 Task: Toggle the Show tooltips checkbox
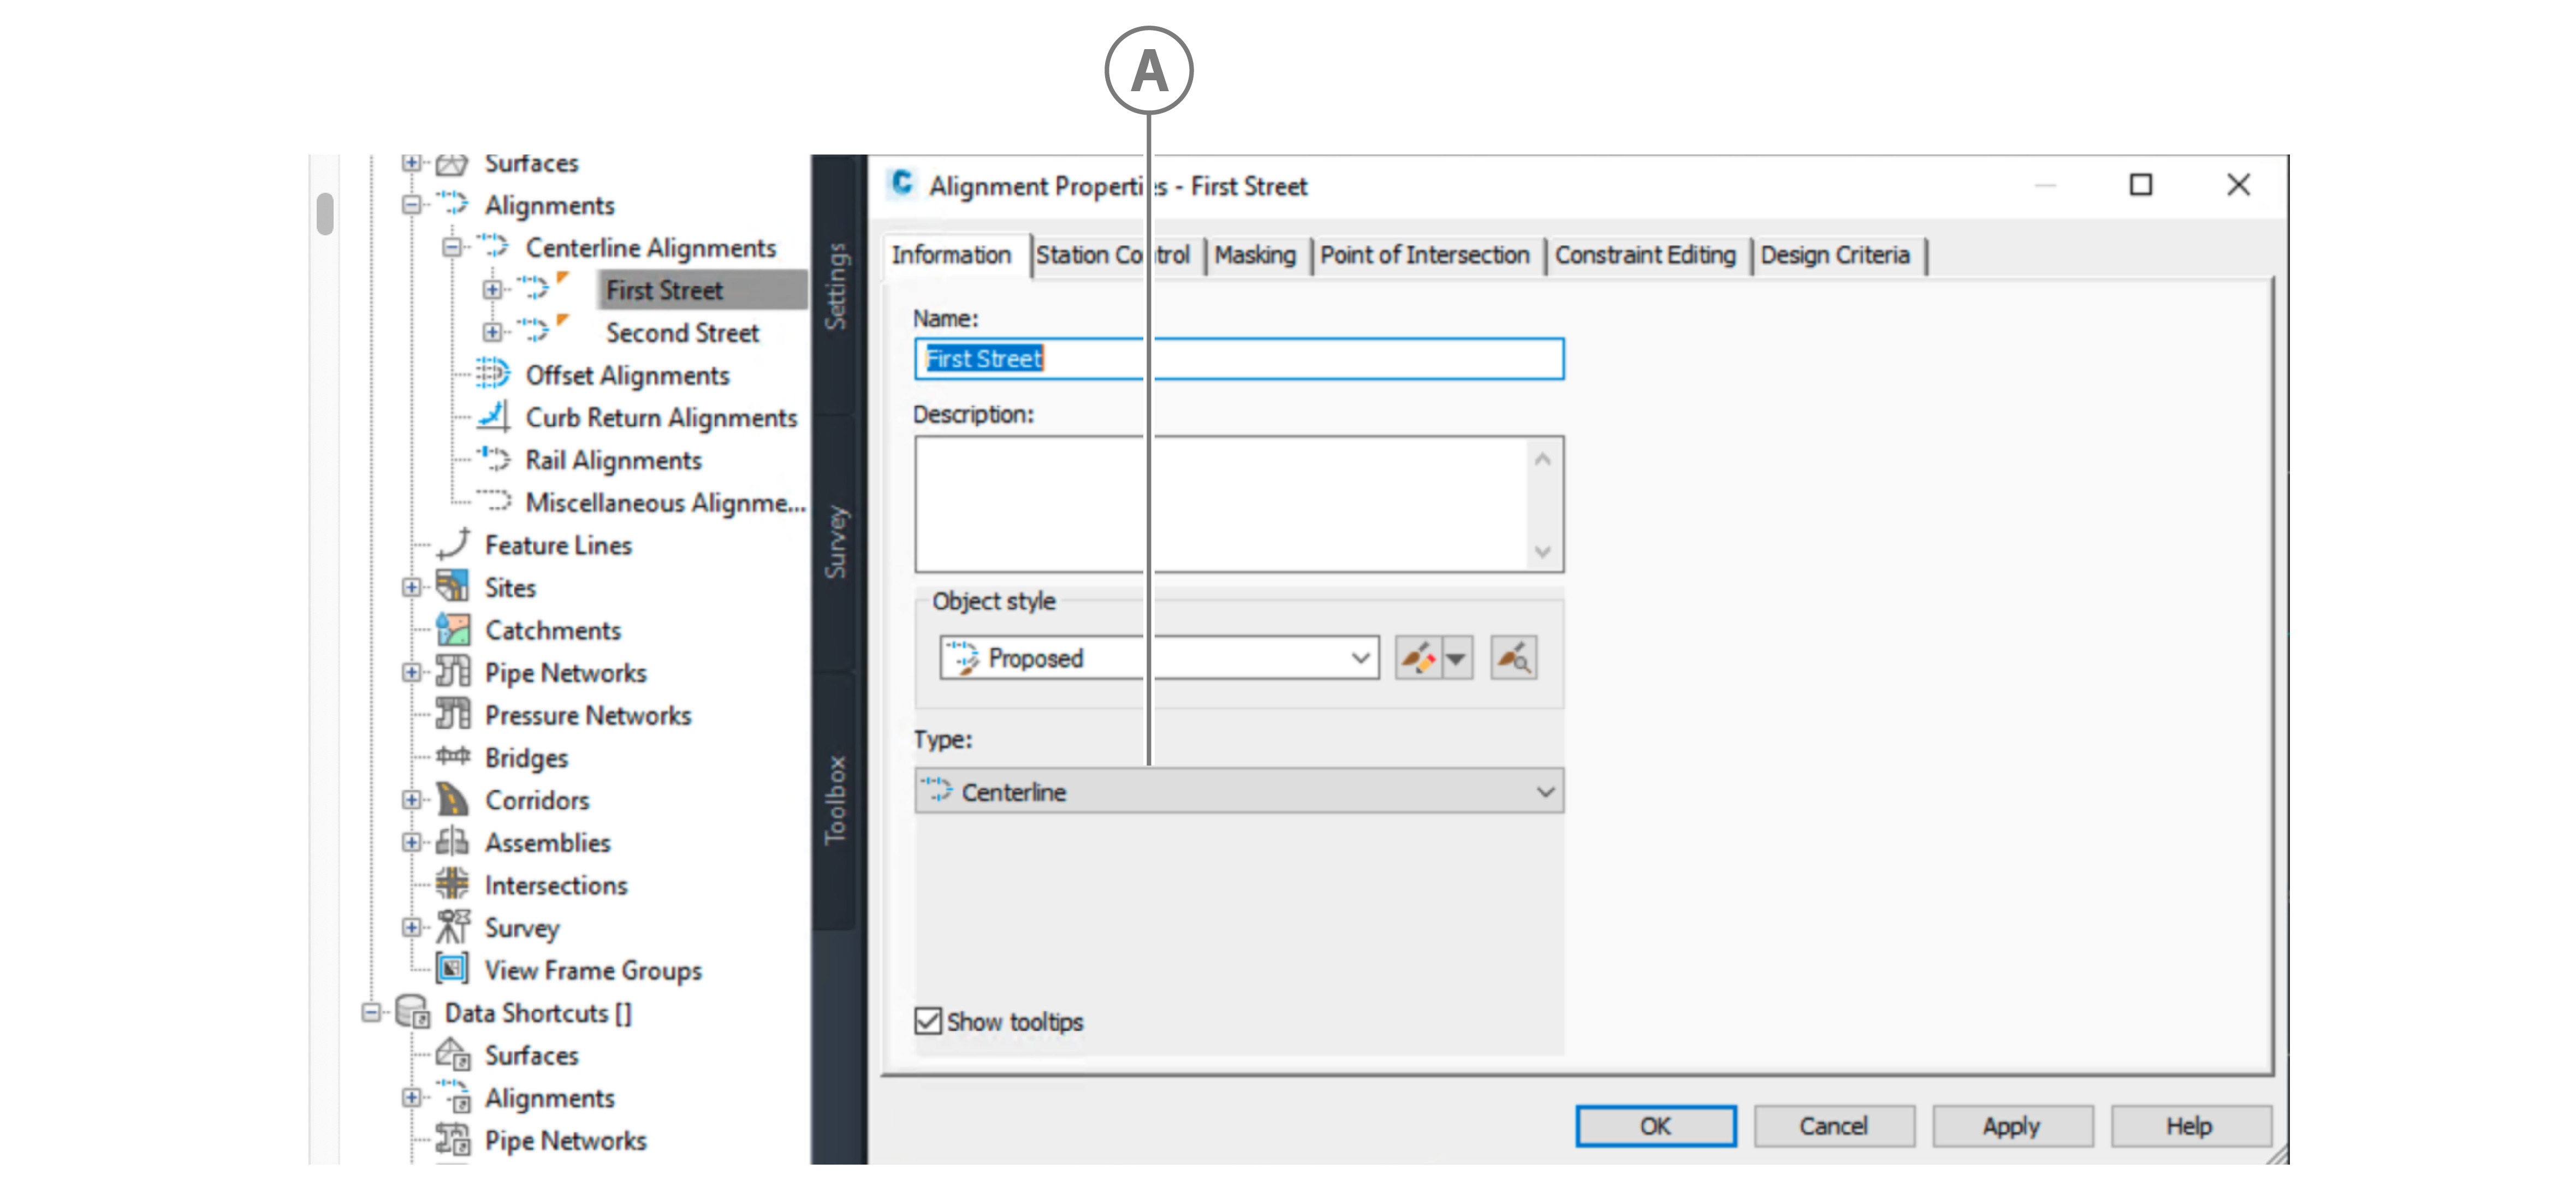(928, 1021)
